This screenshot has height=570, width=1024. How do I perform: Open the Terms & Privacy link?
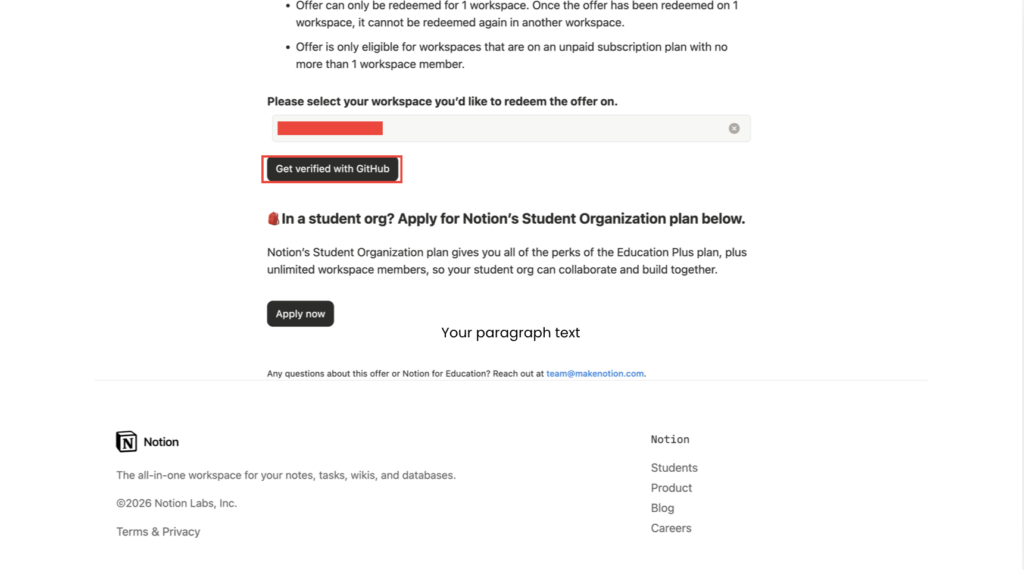coord(158,532)
